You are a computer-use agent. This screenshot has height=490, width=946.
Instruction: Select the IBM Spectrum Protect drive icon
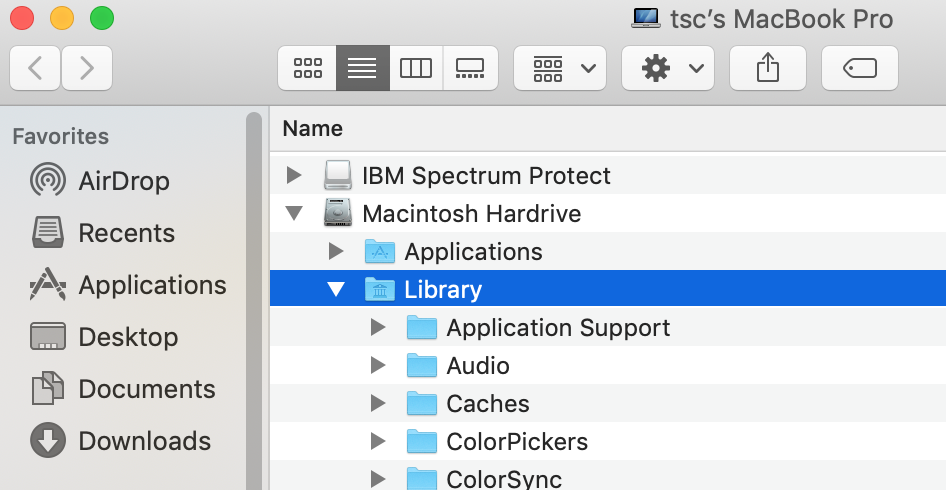coord(337,175)
